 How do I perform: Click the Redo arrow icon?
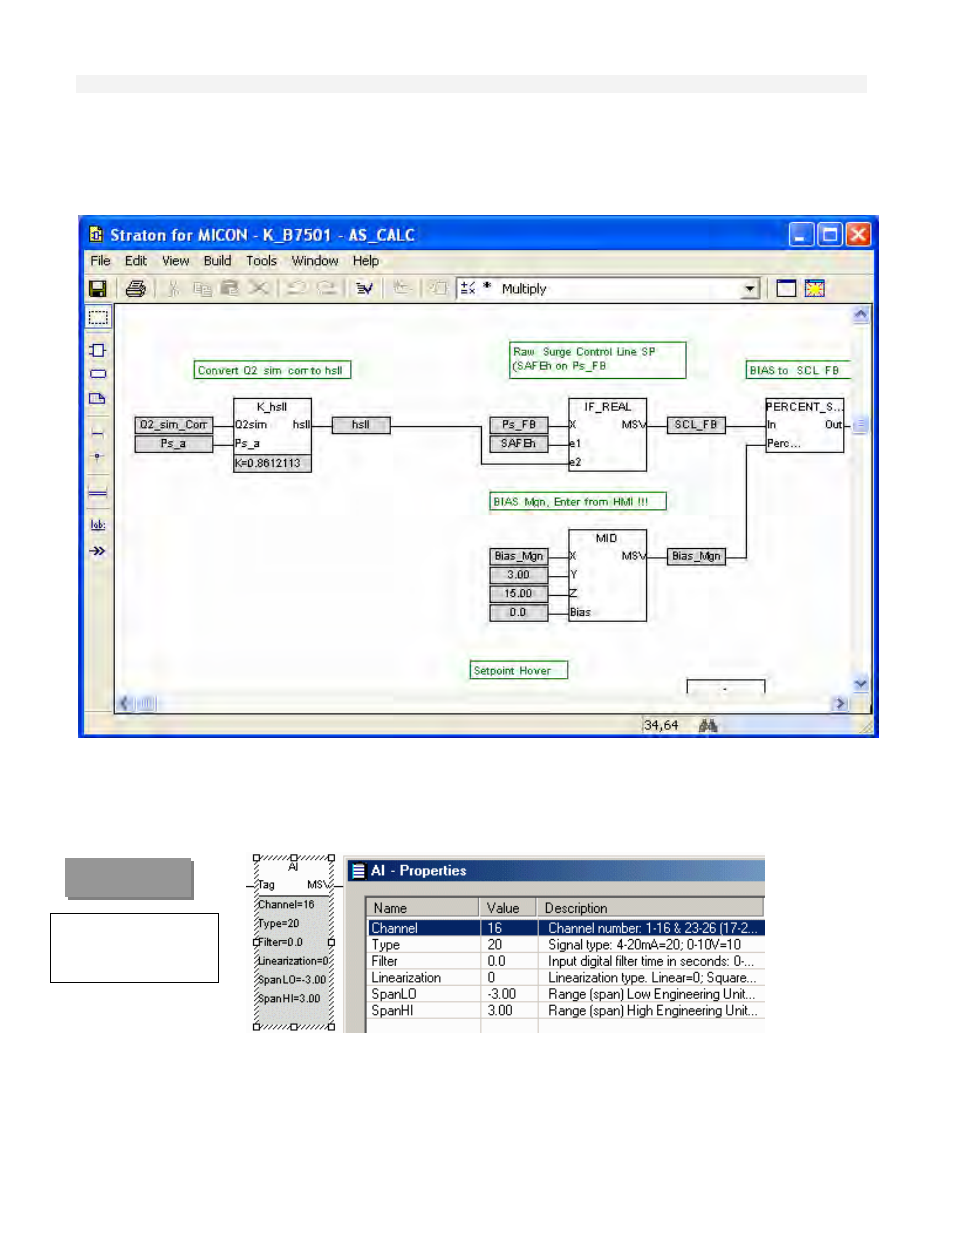[327, 289]
